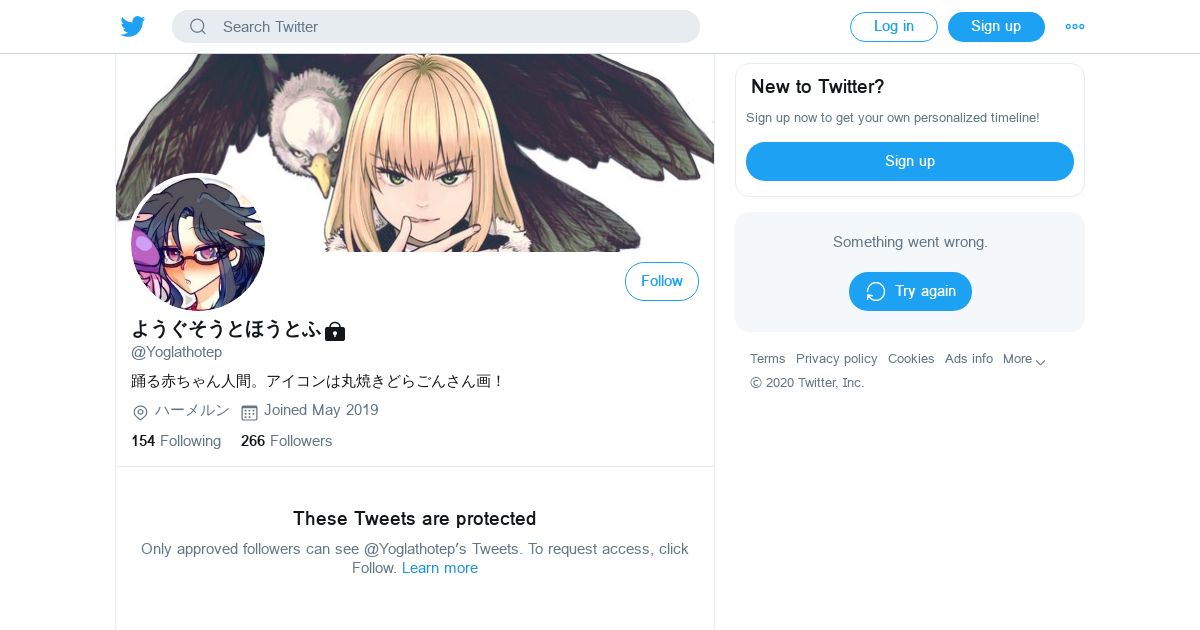Click in the Search Twitter field
This screenshot has width=1200, height=630.
[x=436, y=27]
